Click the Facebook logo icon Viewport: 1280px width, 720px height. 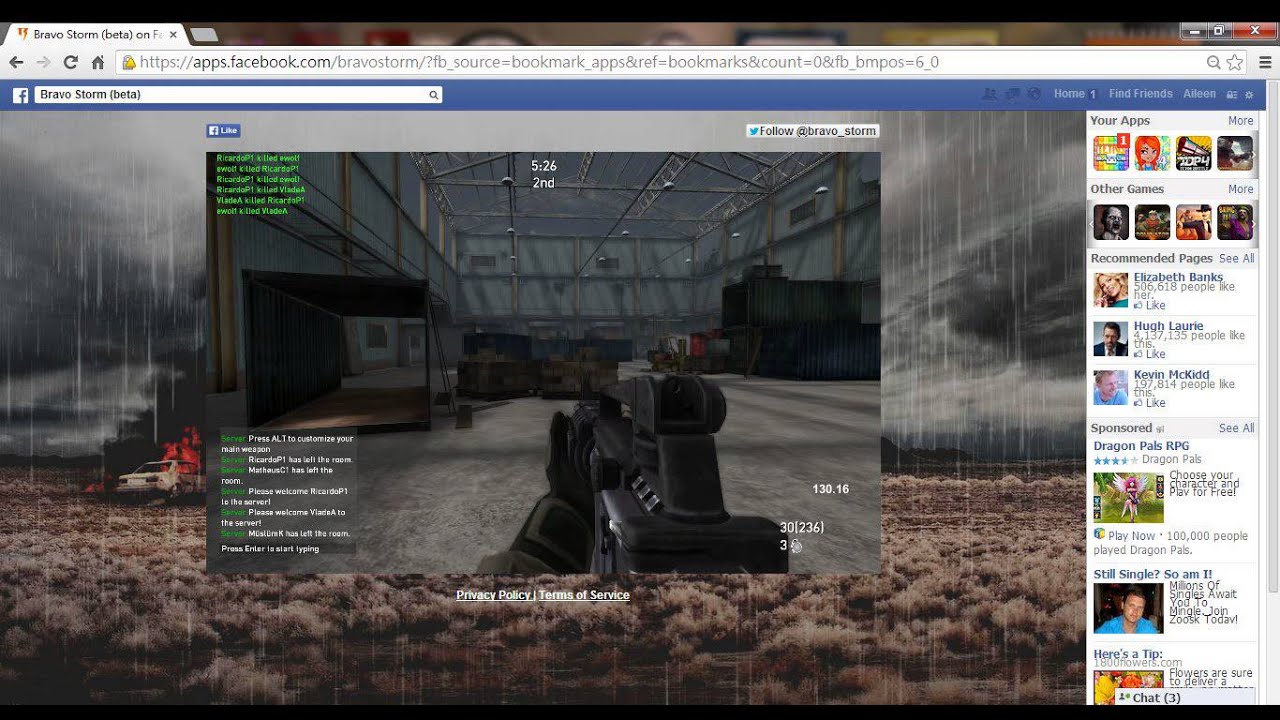point(20,95)
